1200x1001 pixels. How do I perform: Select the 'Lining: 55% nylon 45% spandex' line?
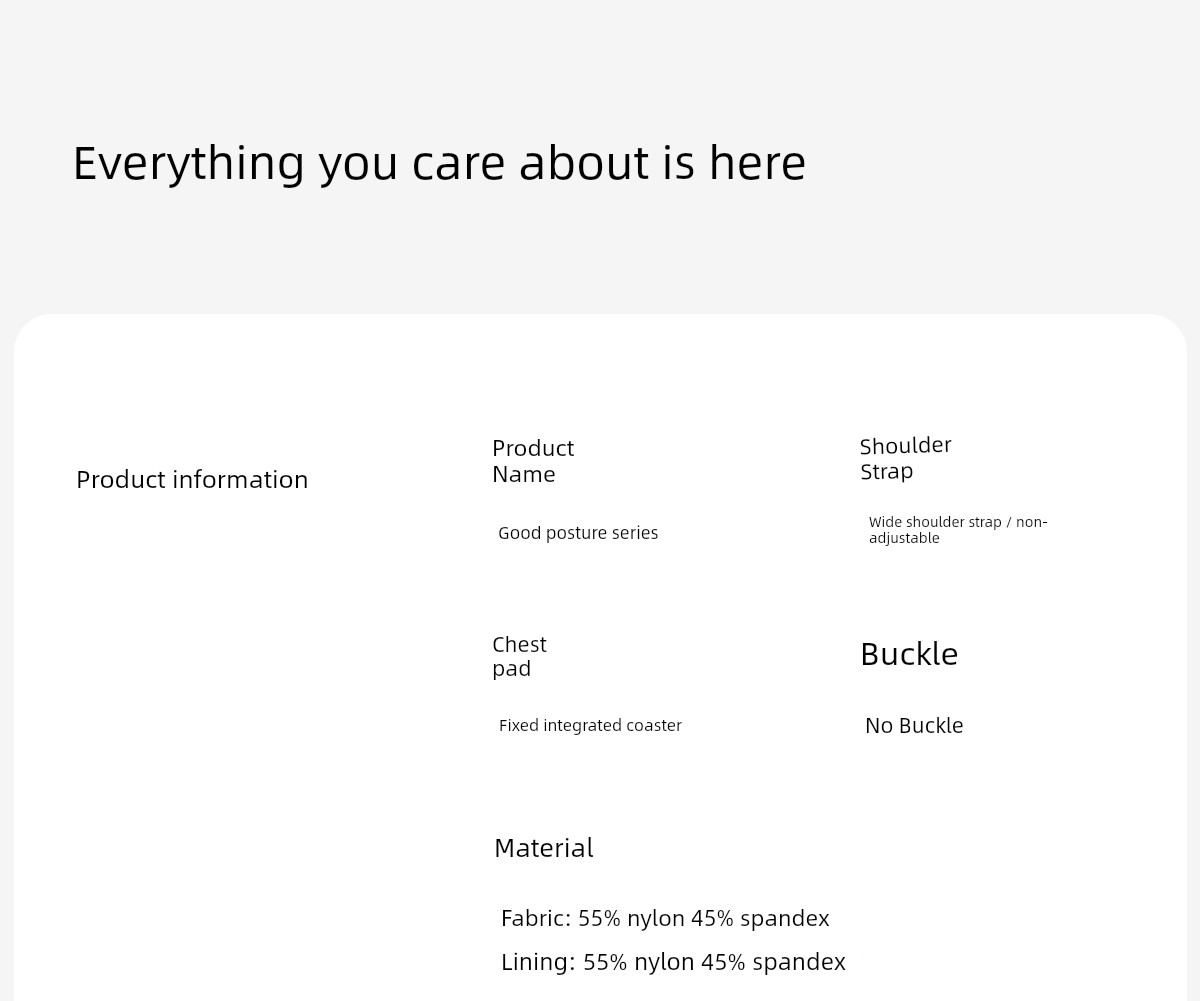[673, 962]
